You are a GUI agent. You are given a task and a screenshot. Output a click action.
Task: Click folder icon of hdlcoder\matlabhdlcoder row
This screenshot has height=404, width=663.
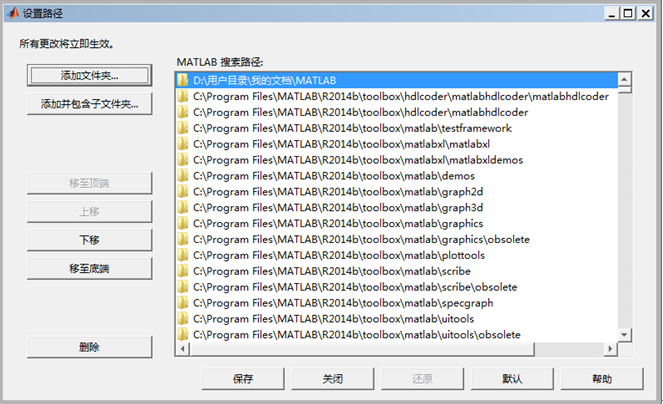click(x=183, y=112)
